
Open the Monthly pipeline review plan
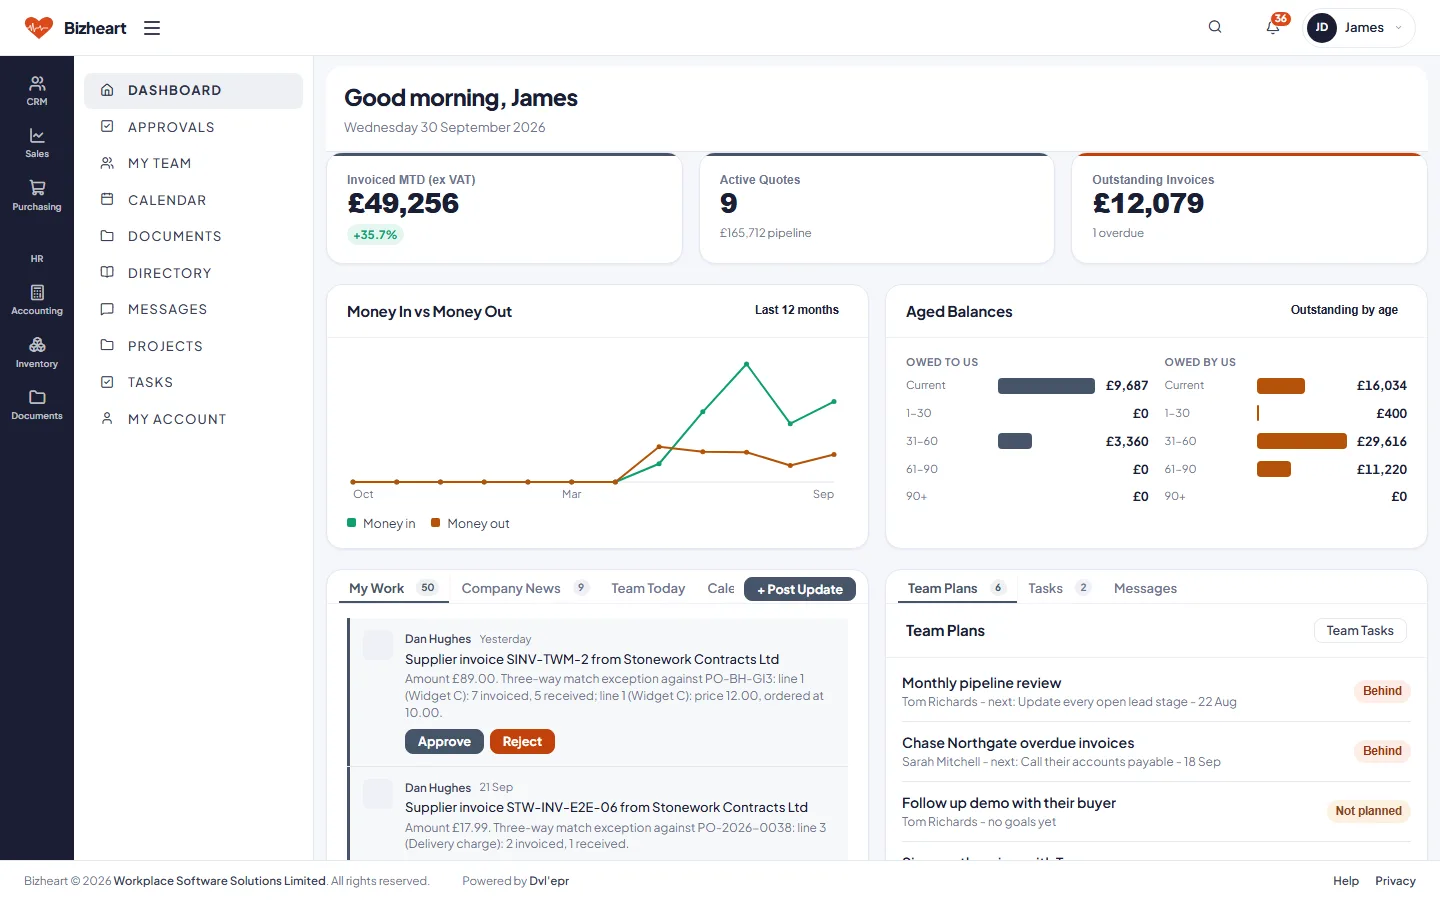[1156, 692]
